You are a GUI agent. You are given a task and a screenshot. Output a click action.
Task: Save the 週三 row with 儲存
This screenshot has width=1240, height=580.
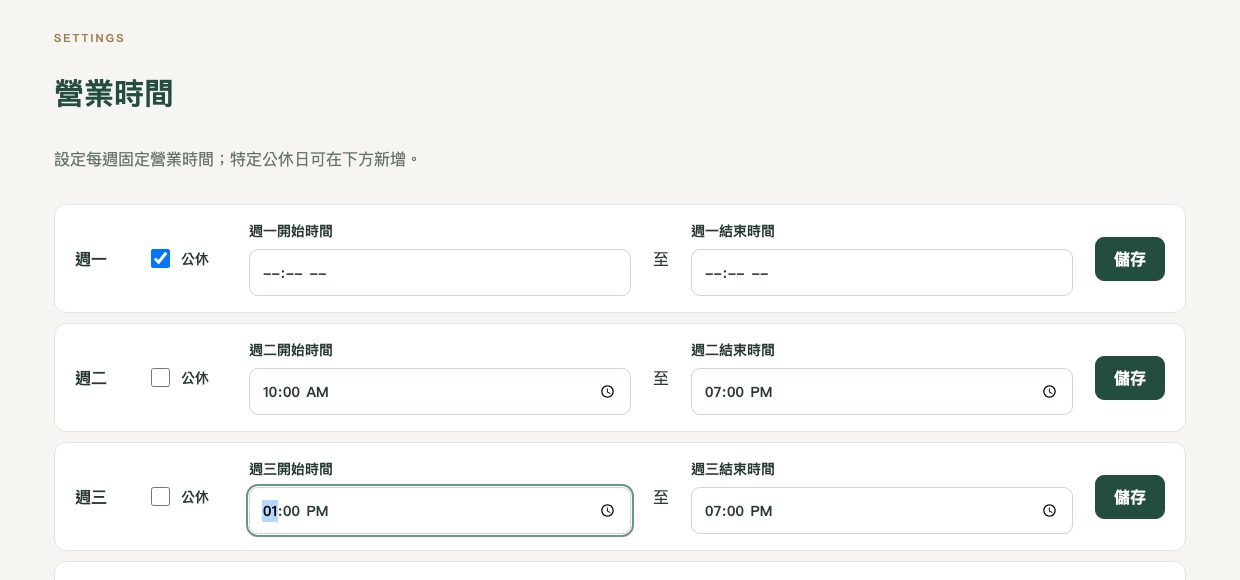1130,497
